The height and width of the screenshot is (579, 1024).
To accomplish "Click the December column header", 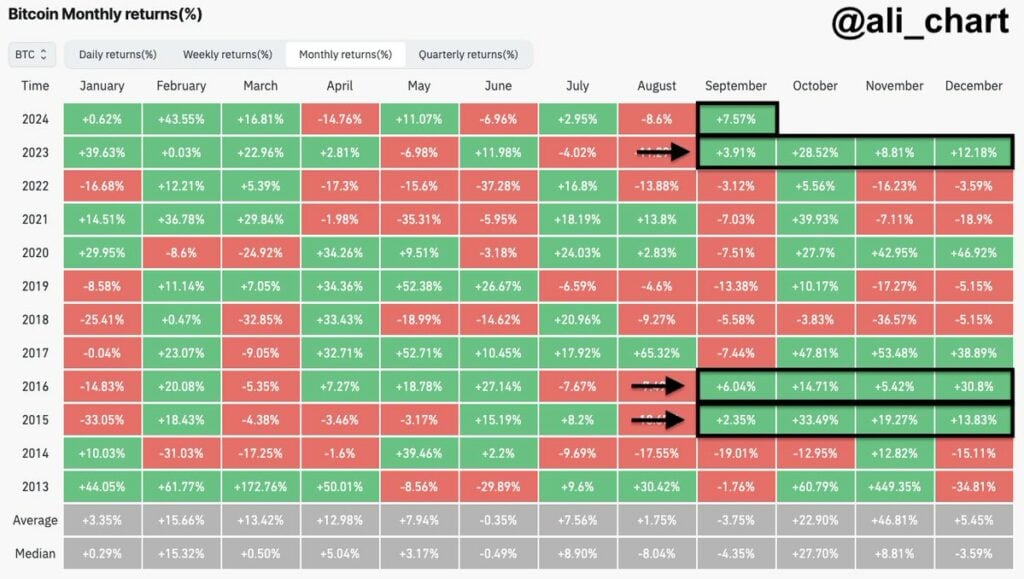I will tap(972, 86).
